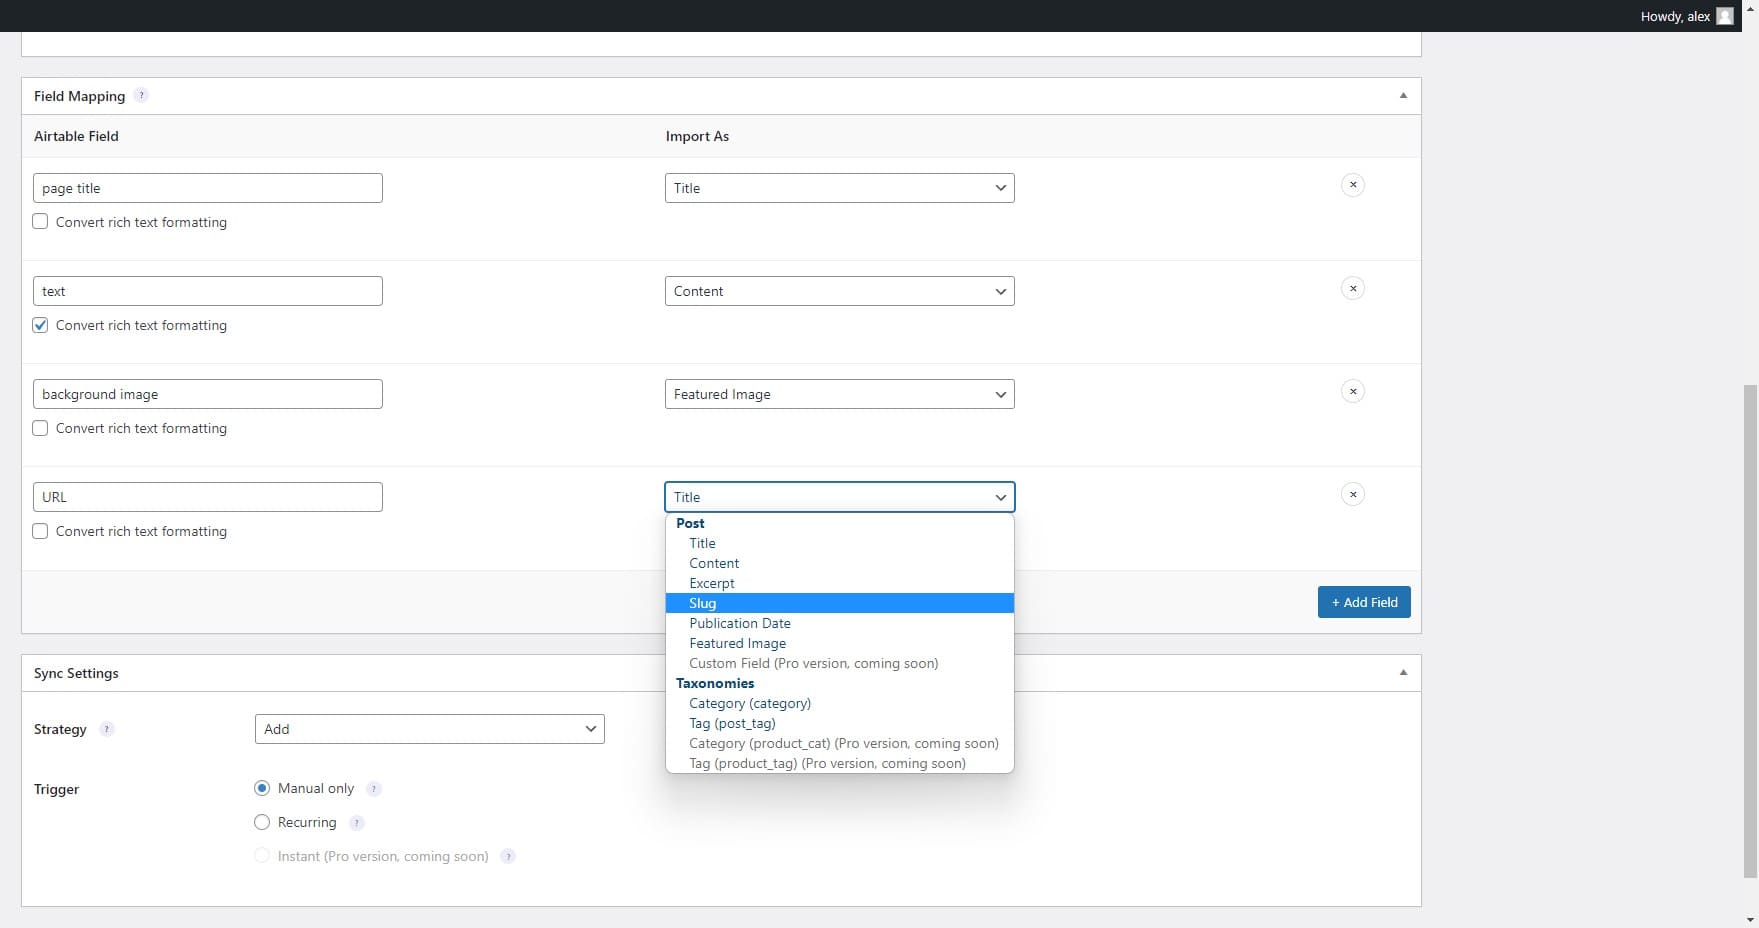Image resolution: width=1759 pixels, height=928 pixels.
Task: Click the help icon beside Recurring
Action: click(x=356, y=822)
